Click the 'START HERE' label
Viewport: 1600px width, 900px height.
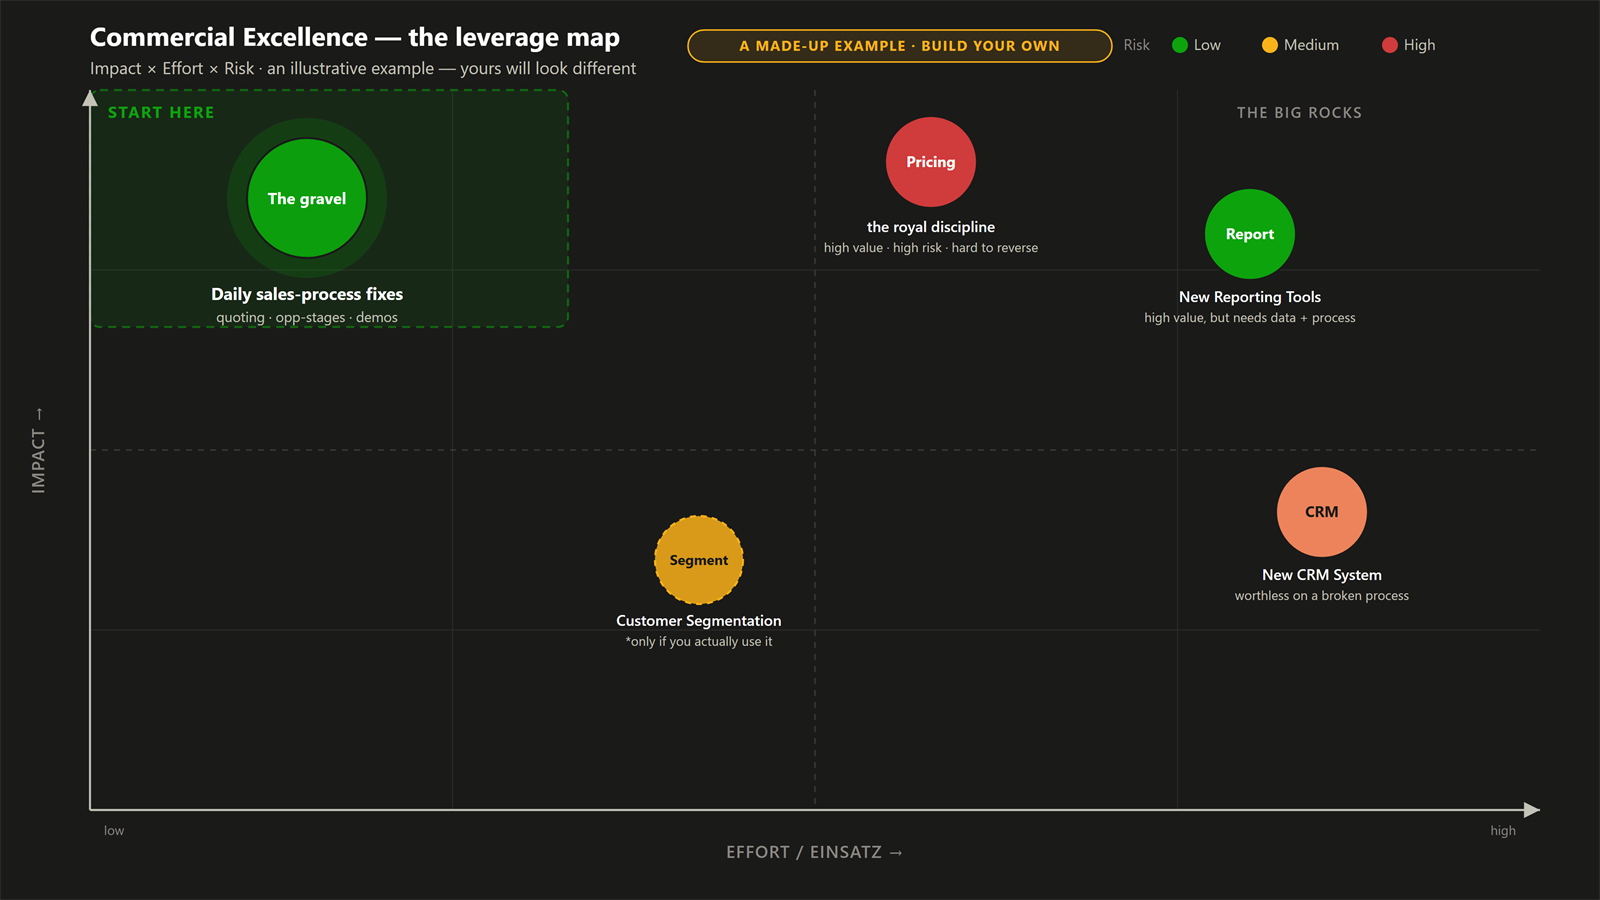(x=161, y=113)
